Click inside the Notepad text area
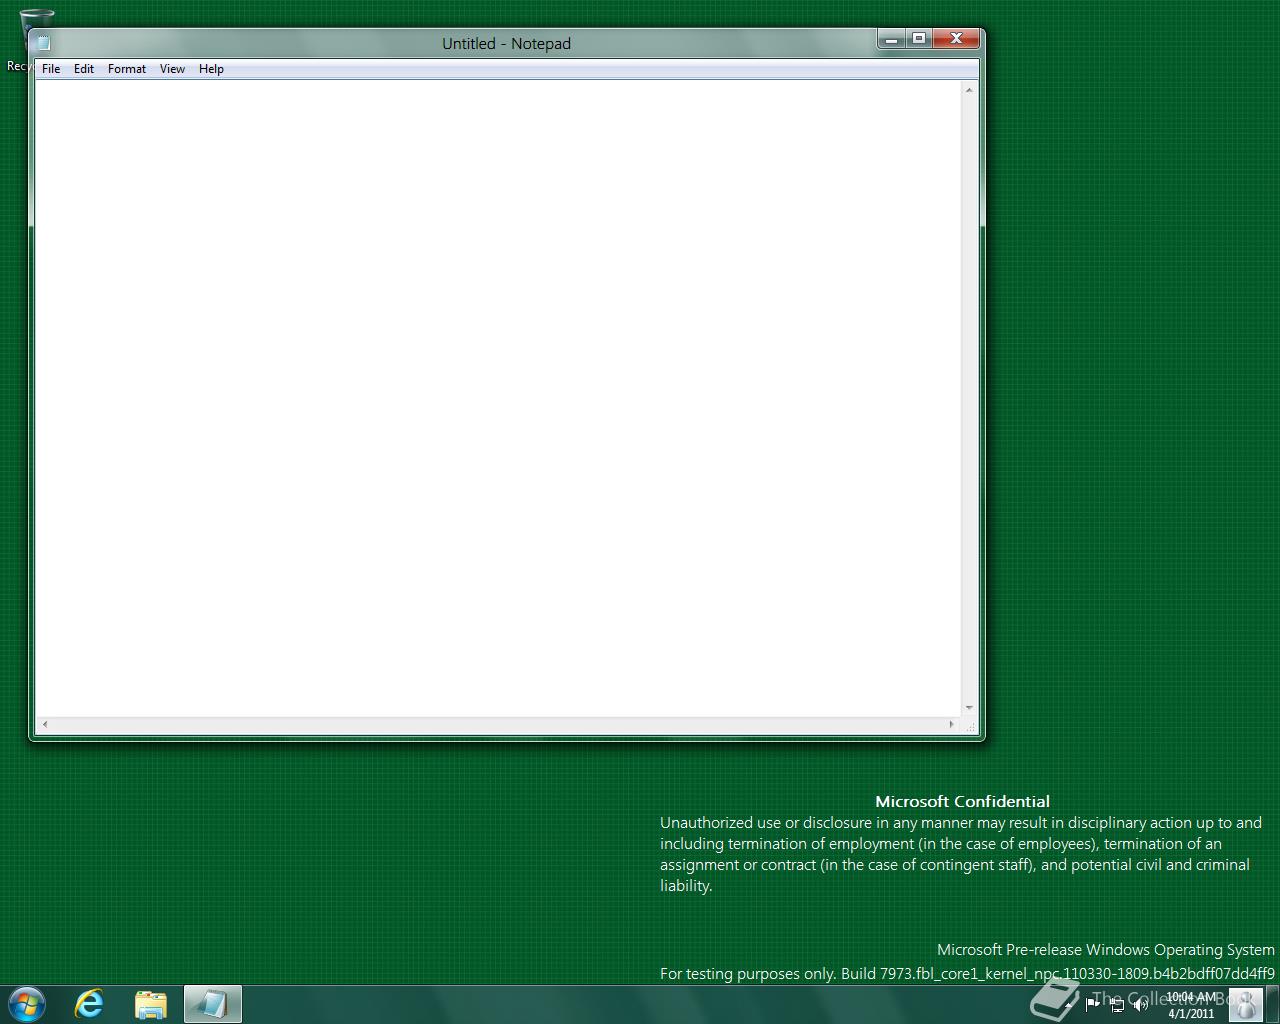 pos(498,398)
